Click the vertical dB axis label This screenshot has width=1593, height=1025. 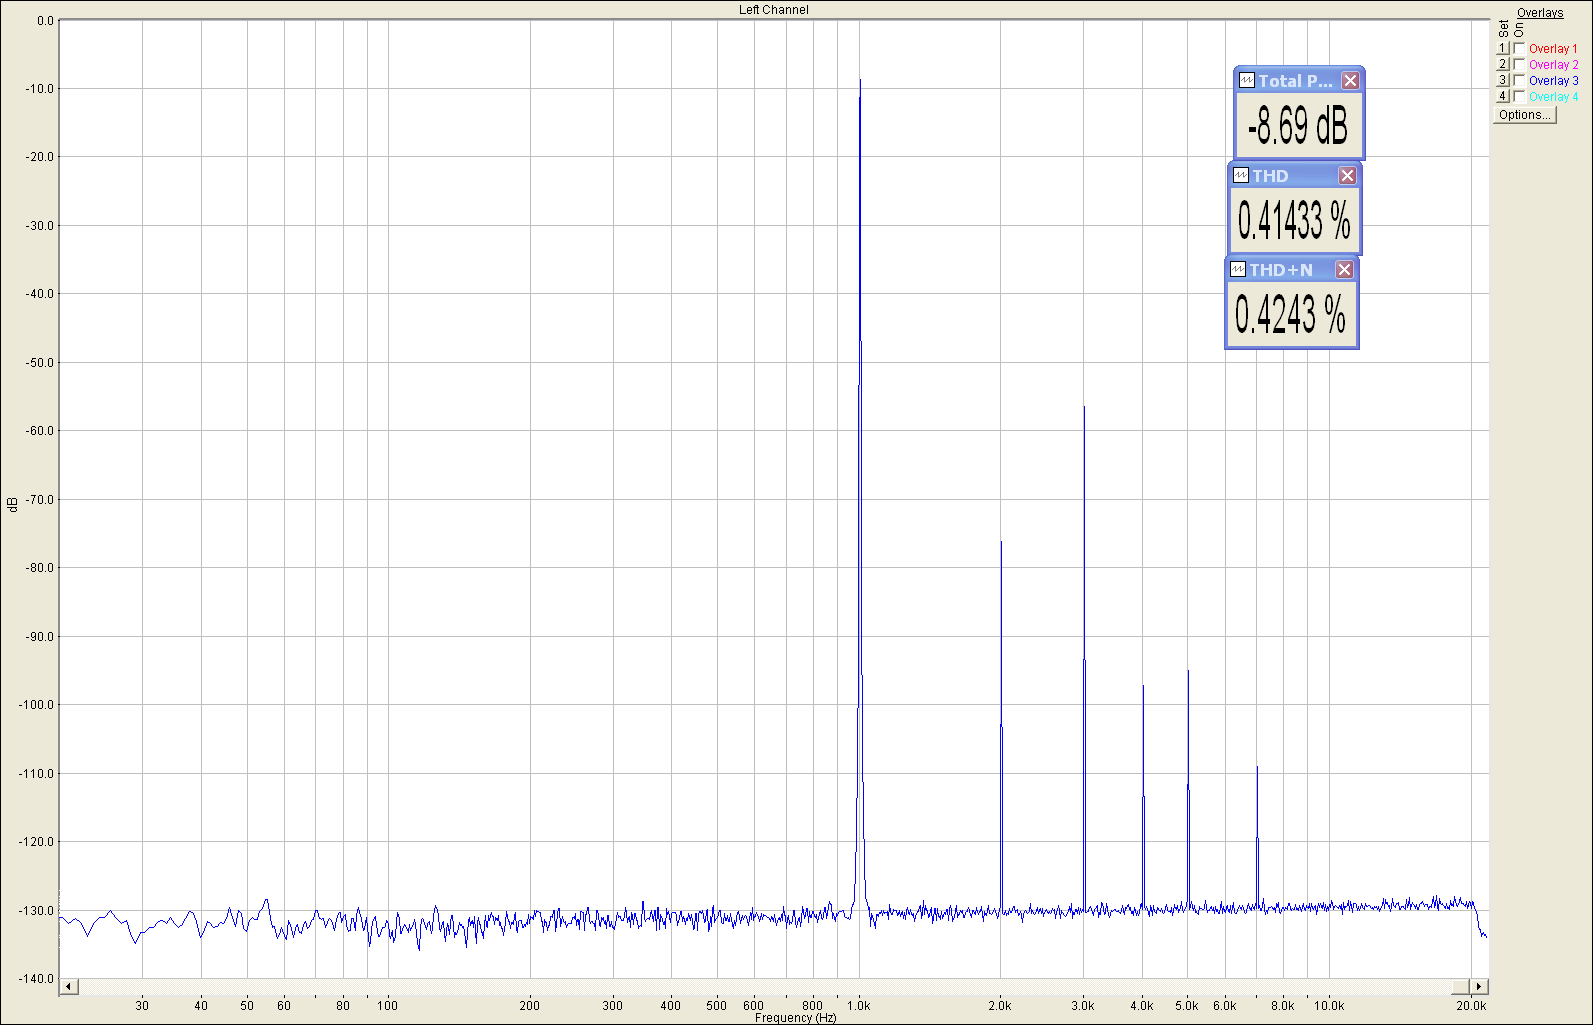tap(13, 505)
